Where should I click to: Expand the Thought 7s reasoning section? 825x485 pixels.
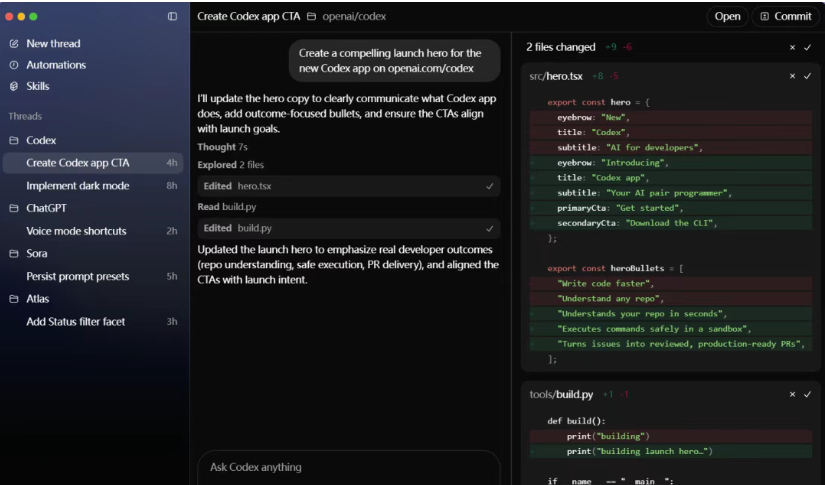[x=222, y=147]
